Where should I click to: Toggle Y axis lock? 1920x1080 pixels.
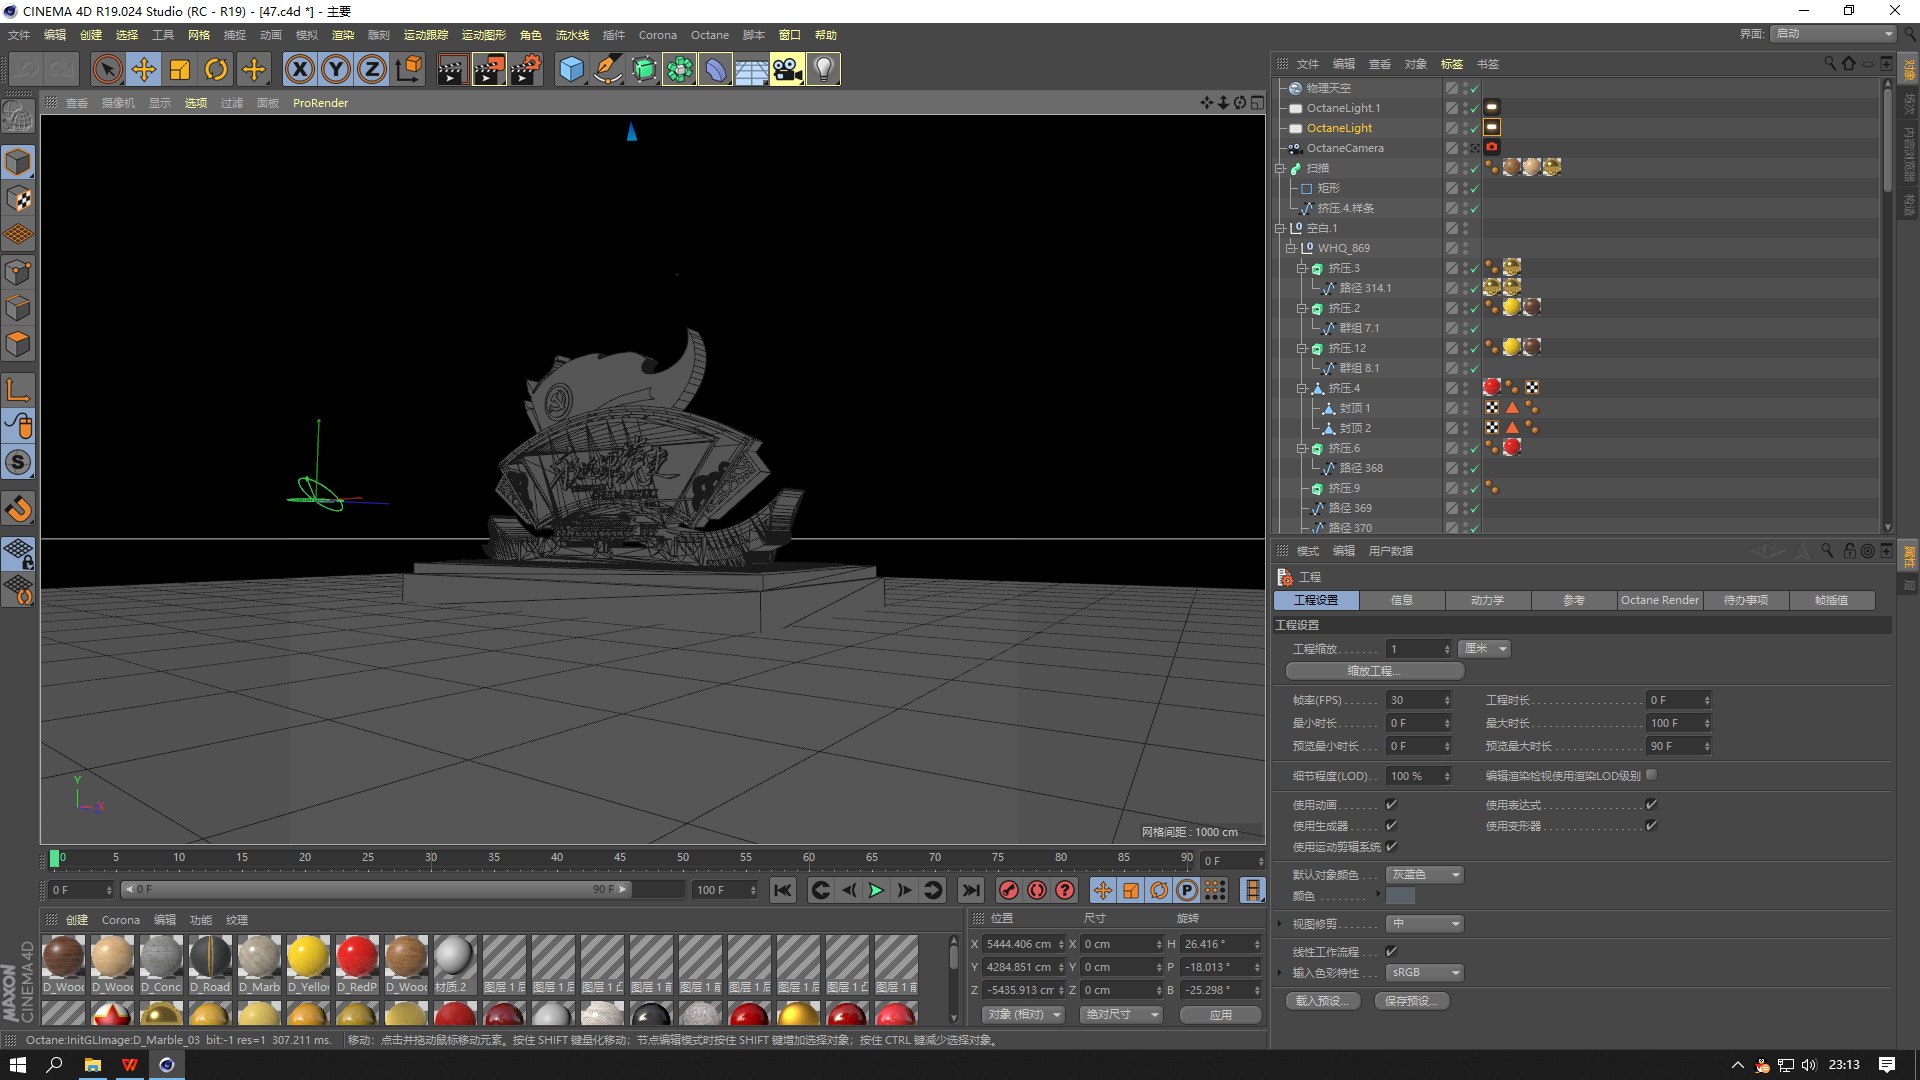(336, 69)
